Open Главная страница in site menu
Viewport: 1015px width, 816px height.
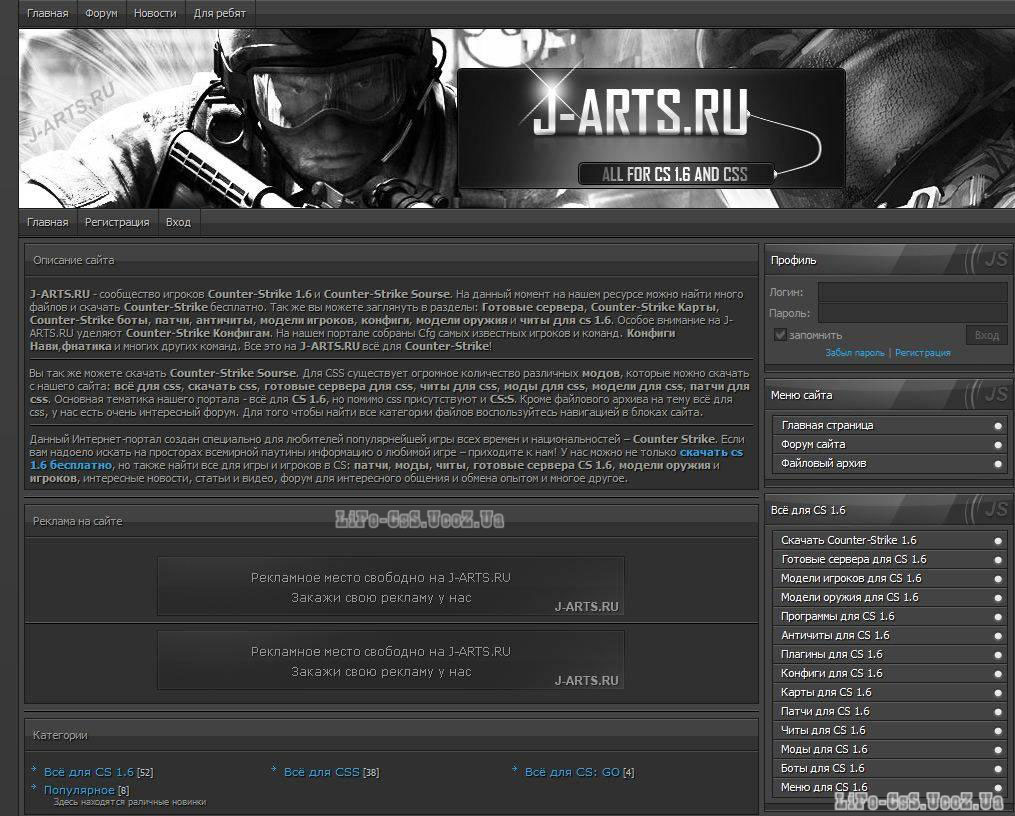click(x=890, y=425)
